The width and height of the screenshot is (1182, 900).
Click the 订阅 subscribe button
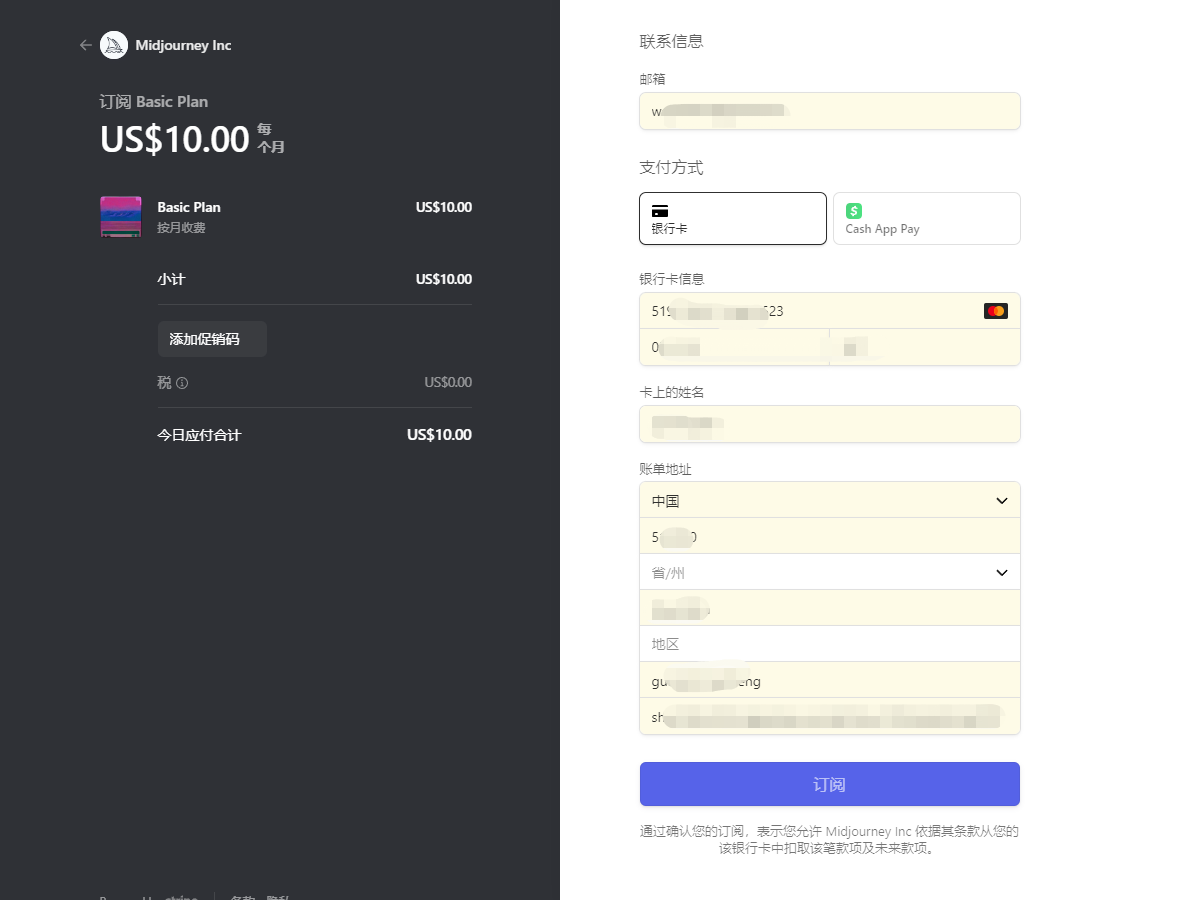click(830, 784)
